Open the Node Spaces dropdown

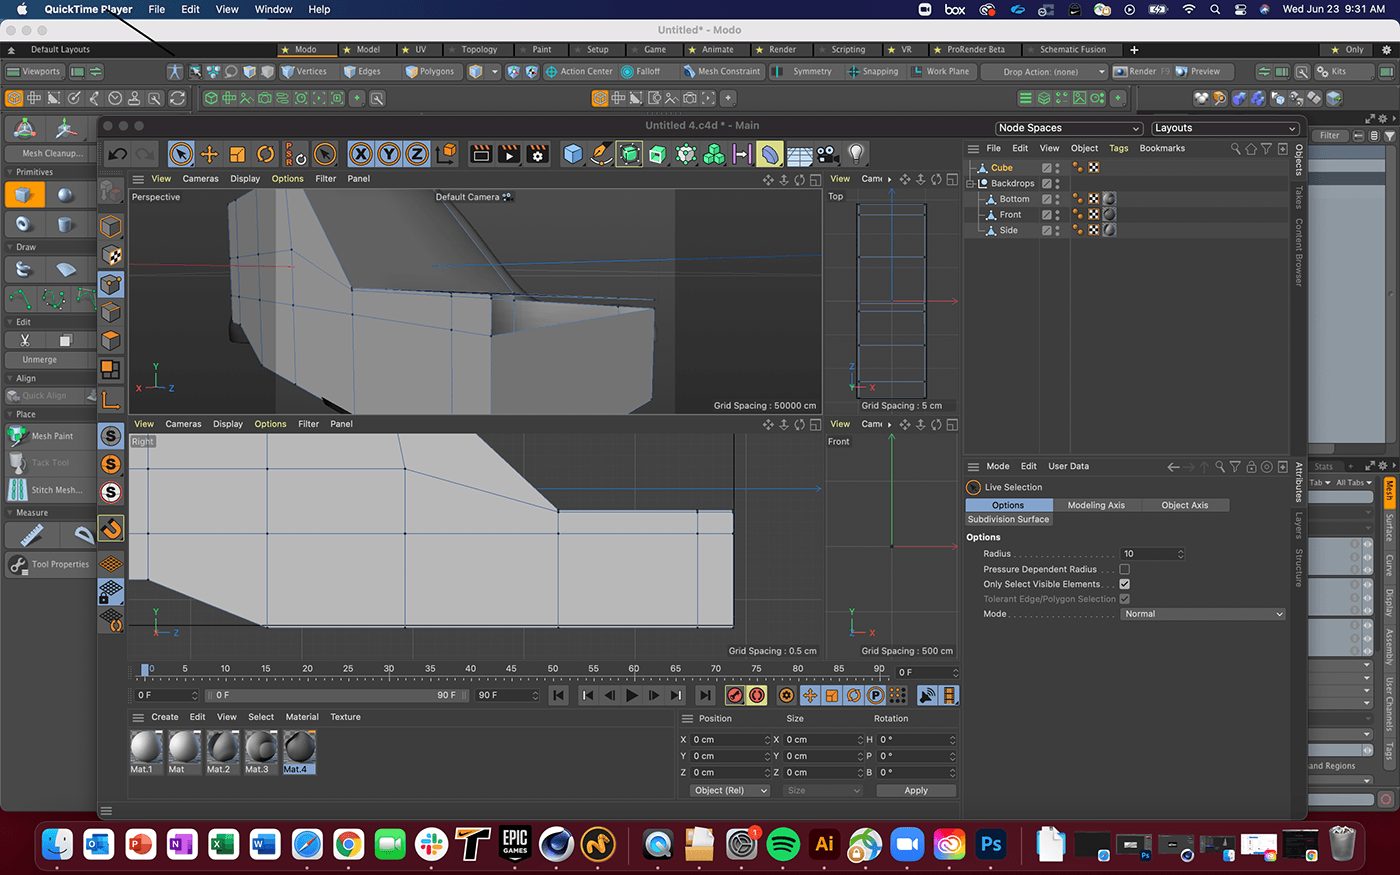(1069, 128)
